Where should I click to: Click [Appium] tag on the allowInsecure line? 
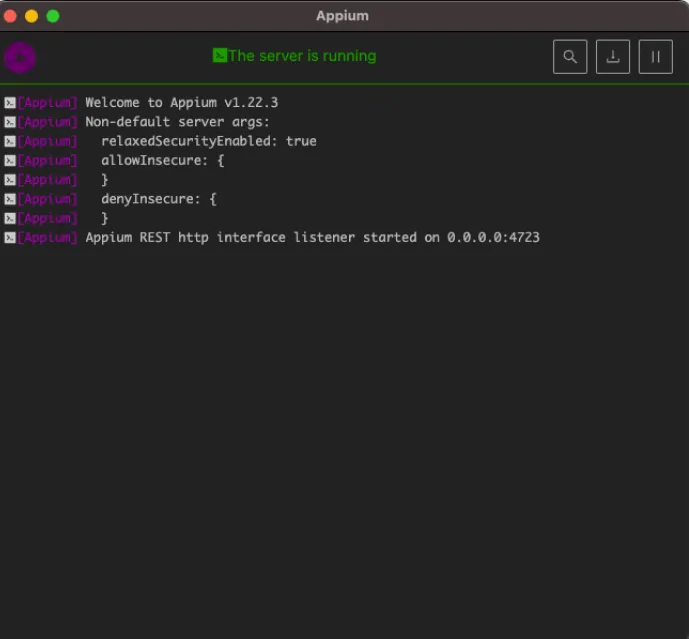click(47, 161)
